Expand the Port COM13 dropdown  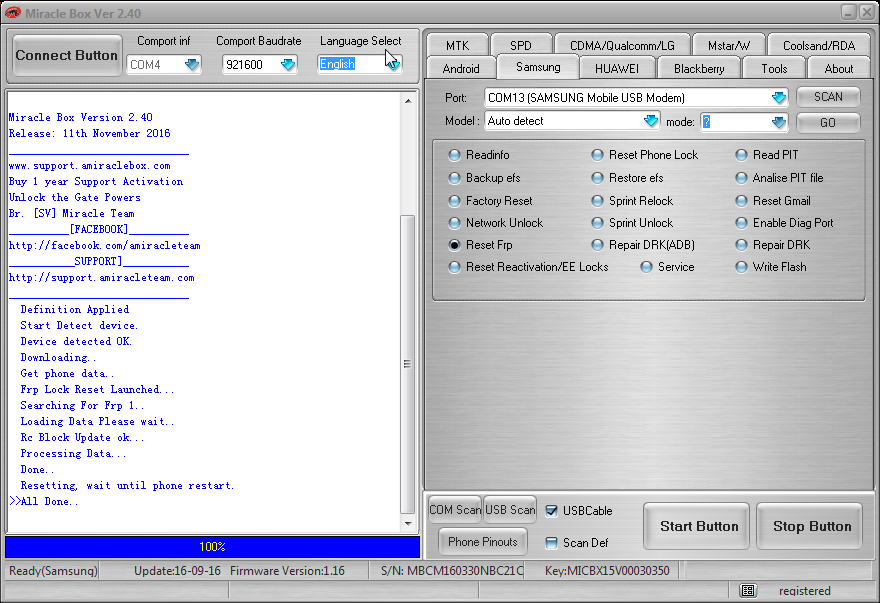click(x=778, y=98)
